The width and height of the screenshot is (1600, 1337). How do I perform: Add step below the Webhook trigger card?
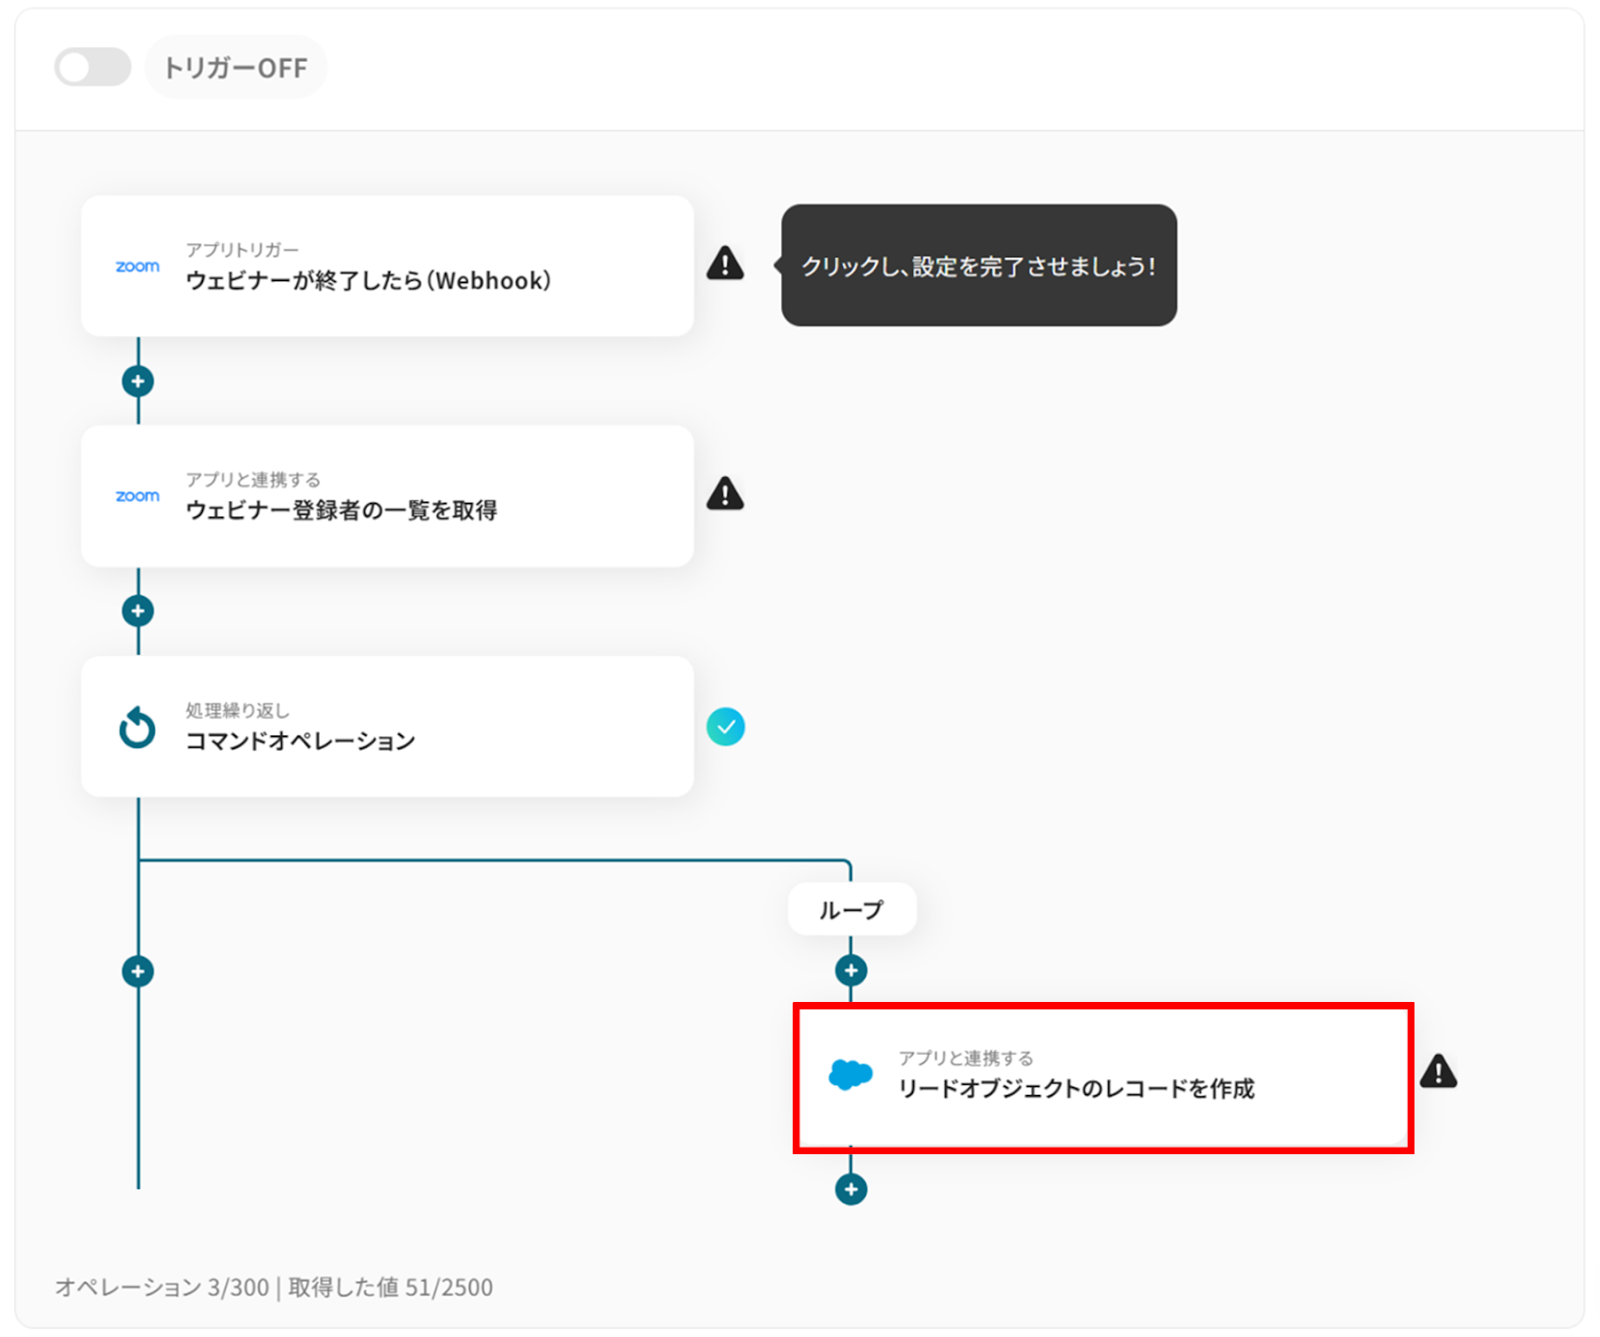[138, 381]
